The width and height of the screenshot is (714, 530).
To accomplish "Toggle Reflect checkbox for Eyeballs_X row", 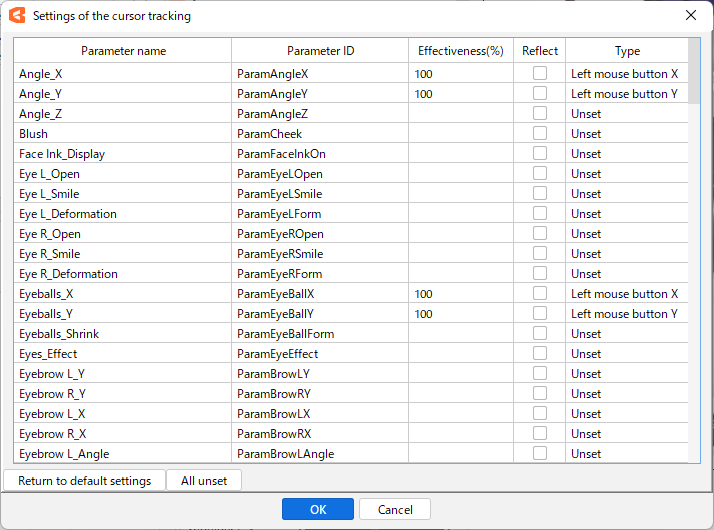I will [x=540, y=293].
